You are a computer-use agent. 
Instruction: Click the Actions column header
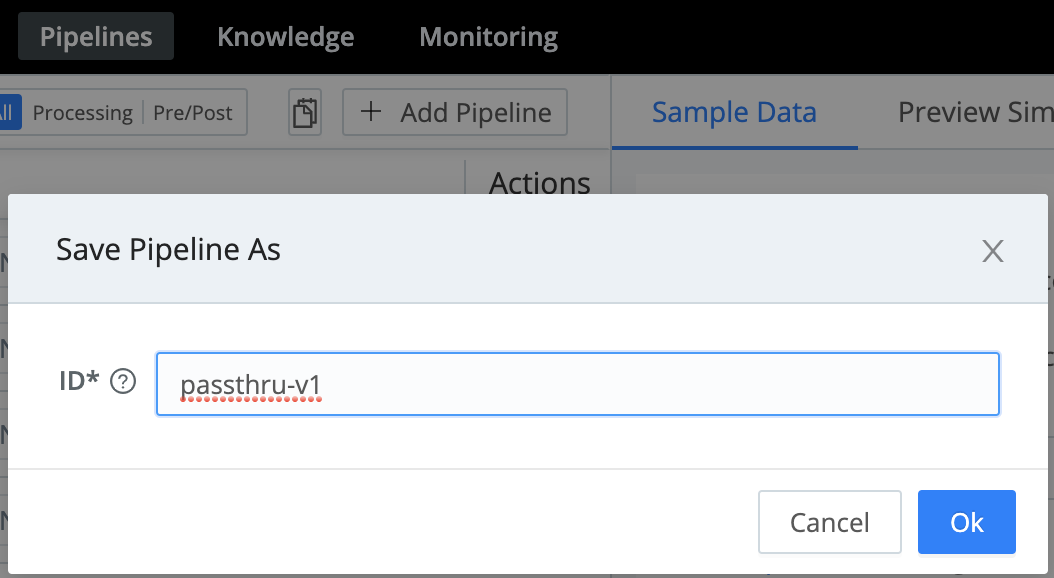pos(539,182)
